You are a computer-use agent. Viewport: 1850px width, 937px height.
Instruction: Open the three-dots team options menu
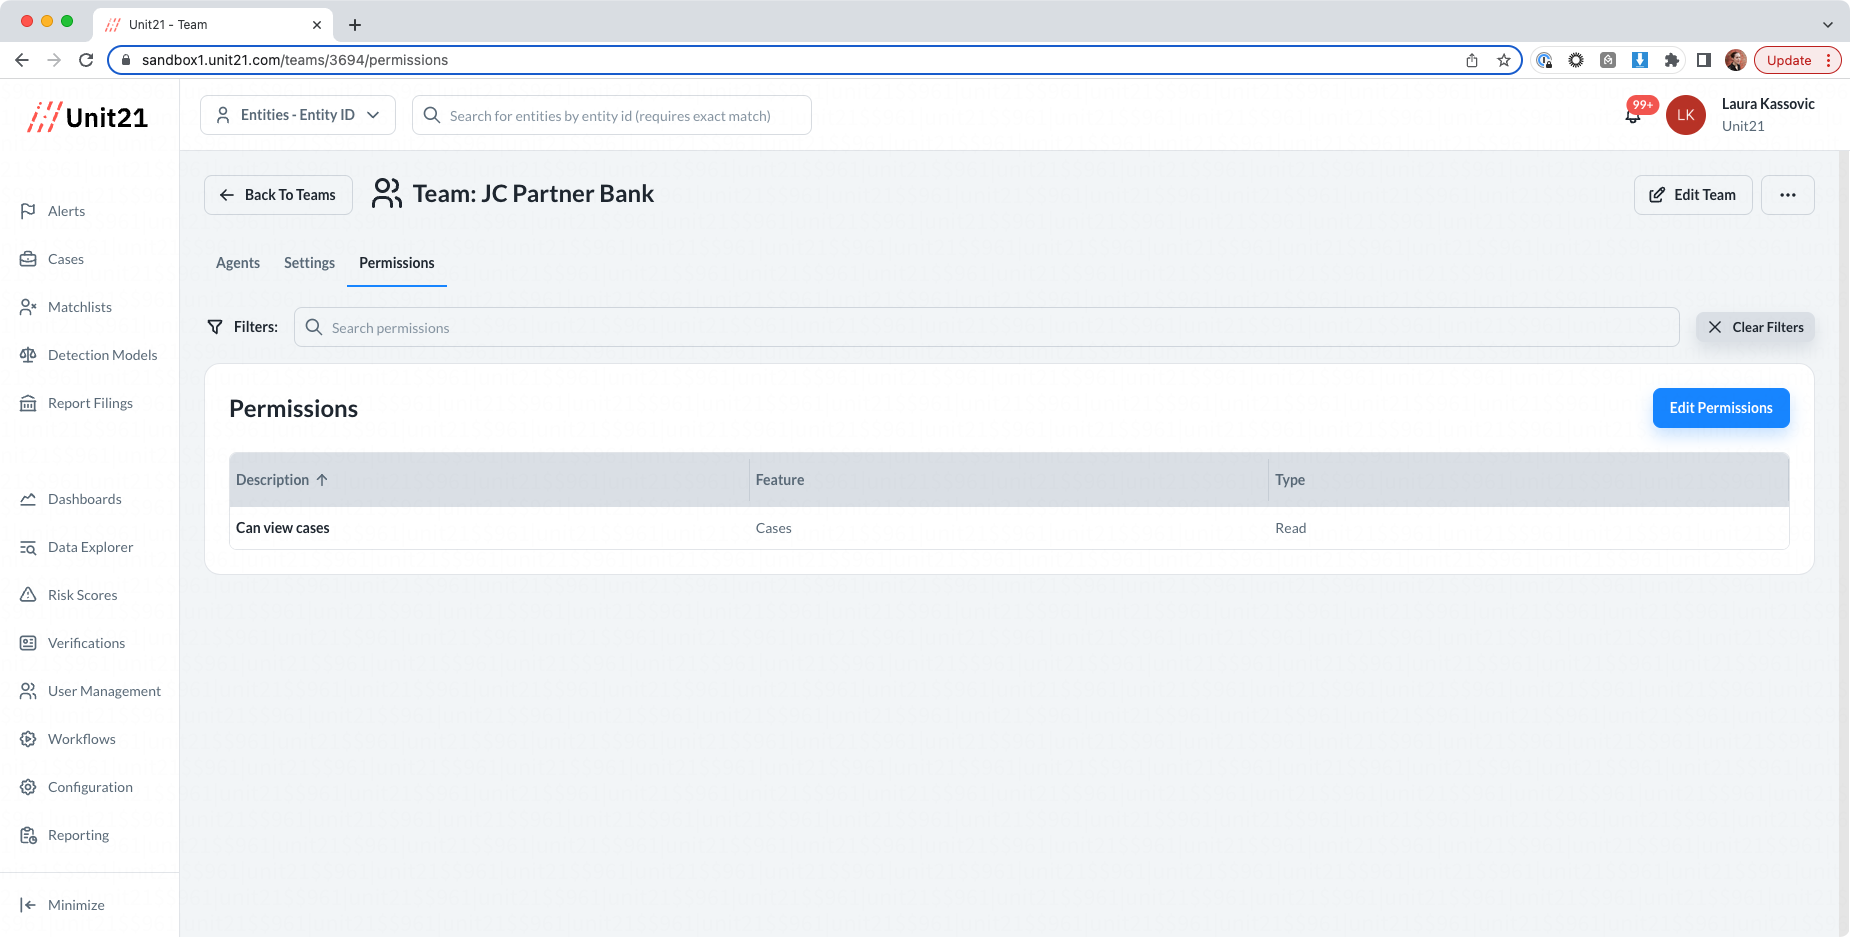click(1788, 195)
